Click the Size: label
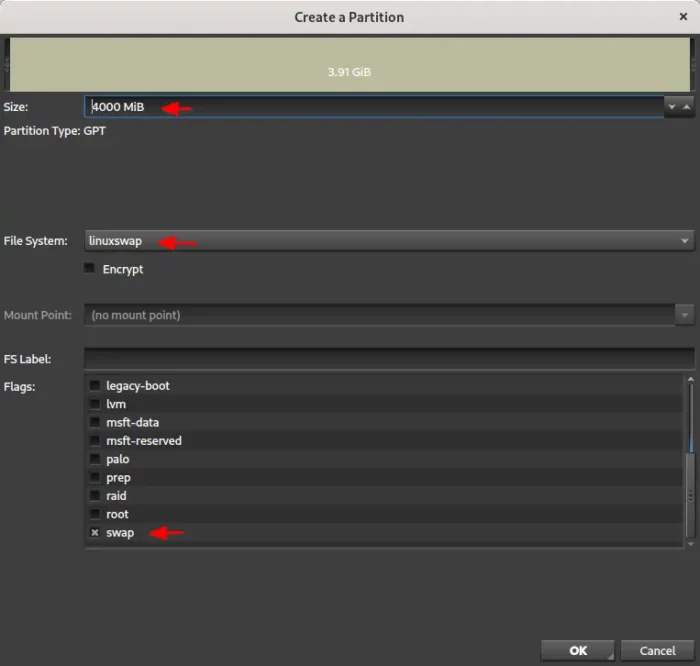 coord(16,107)
